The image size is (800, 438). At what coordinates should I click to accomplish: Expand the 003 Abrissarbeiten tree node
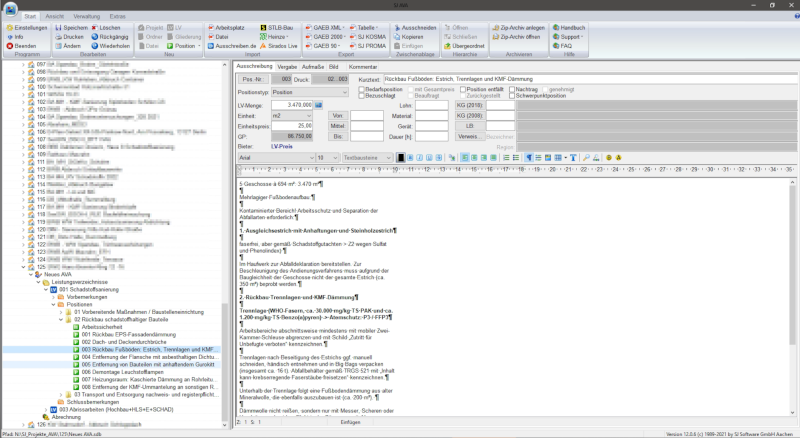click(46, 409)
